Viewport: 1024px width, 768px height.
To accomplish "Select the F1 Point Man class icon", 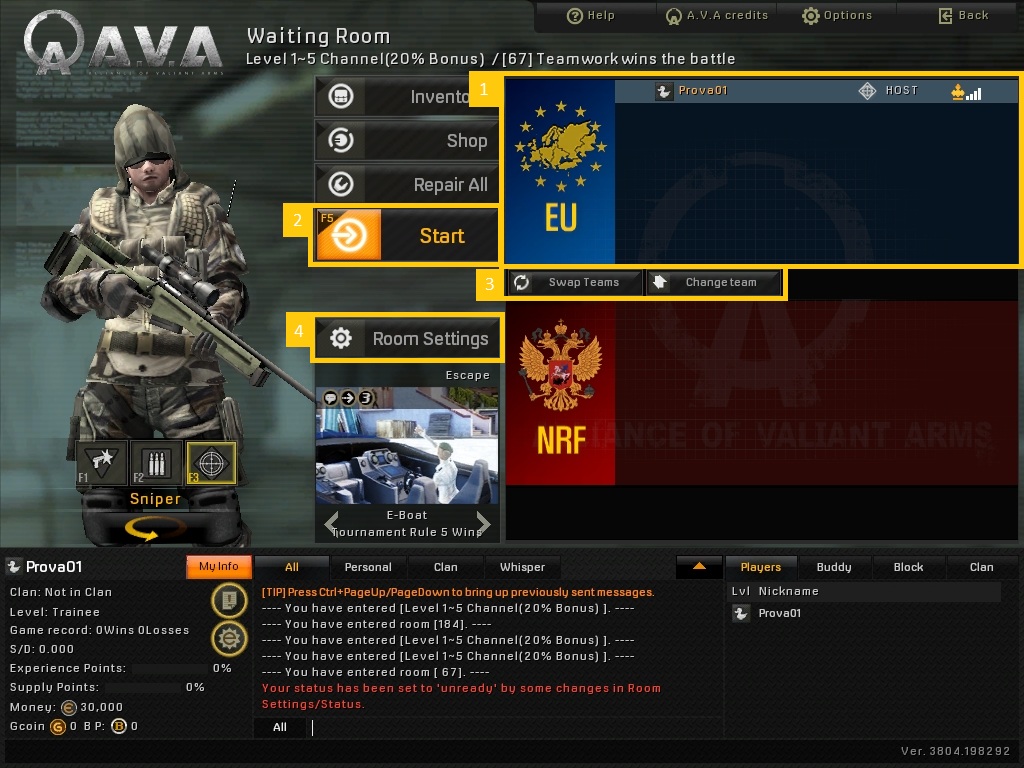I will 102,464.
